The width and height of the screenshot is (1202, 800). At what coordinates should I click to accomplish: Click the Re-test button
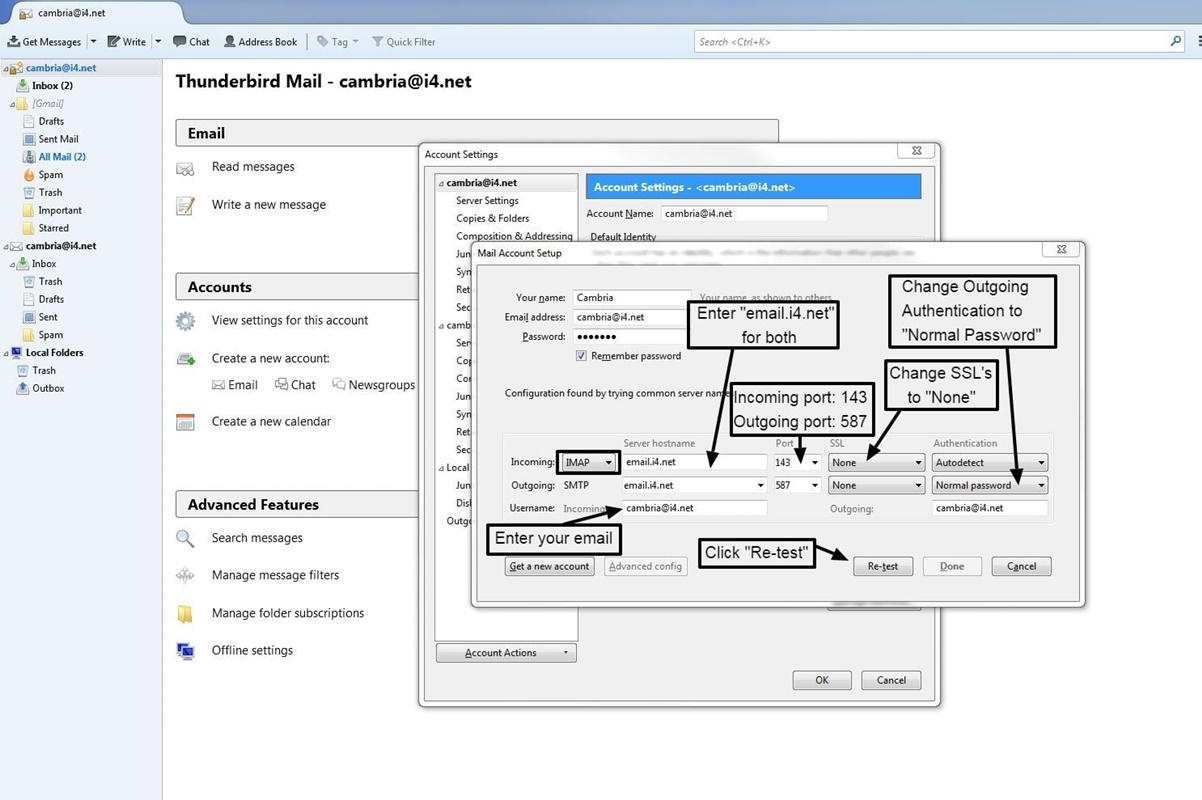(x=883, y=567)
